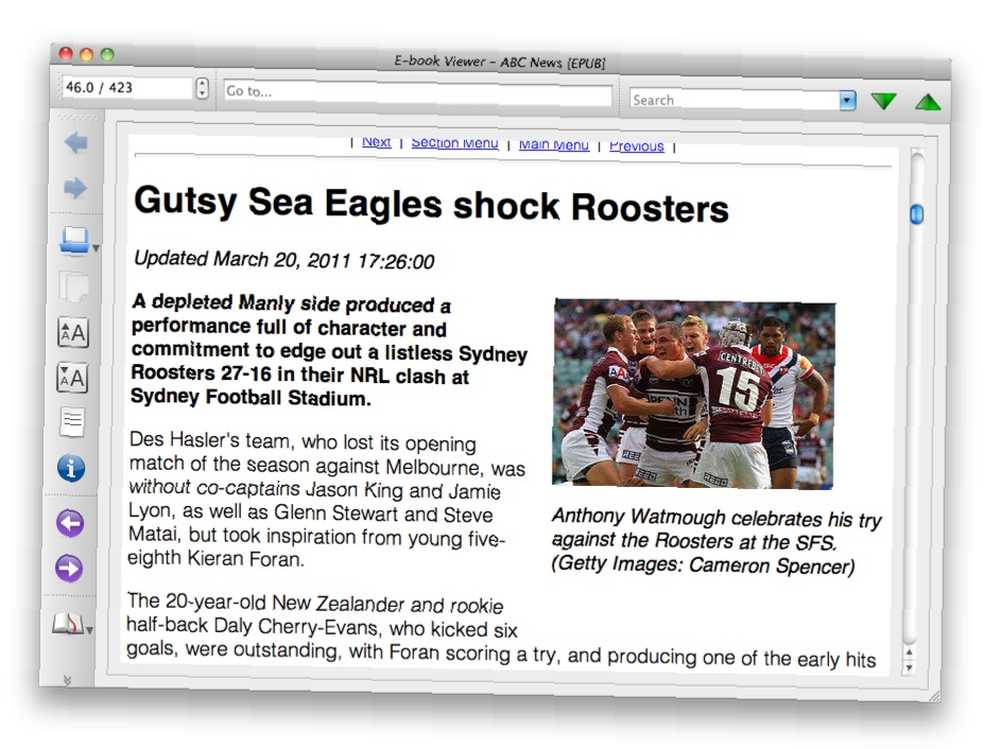Screen dimensions: 1000x749
Task: Find next with green down triangle
Action: coord(884,101)
